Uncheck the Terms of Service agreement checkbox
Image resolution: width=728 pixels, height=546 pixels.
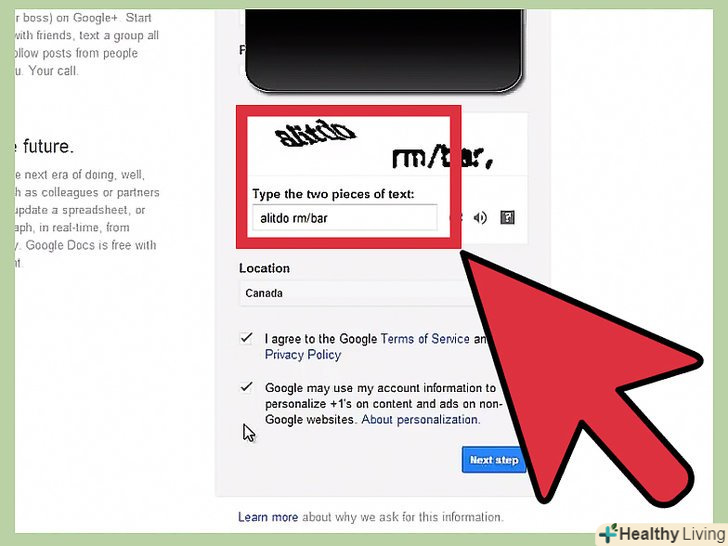point(246,338)
